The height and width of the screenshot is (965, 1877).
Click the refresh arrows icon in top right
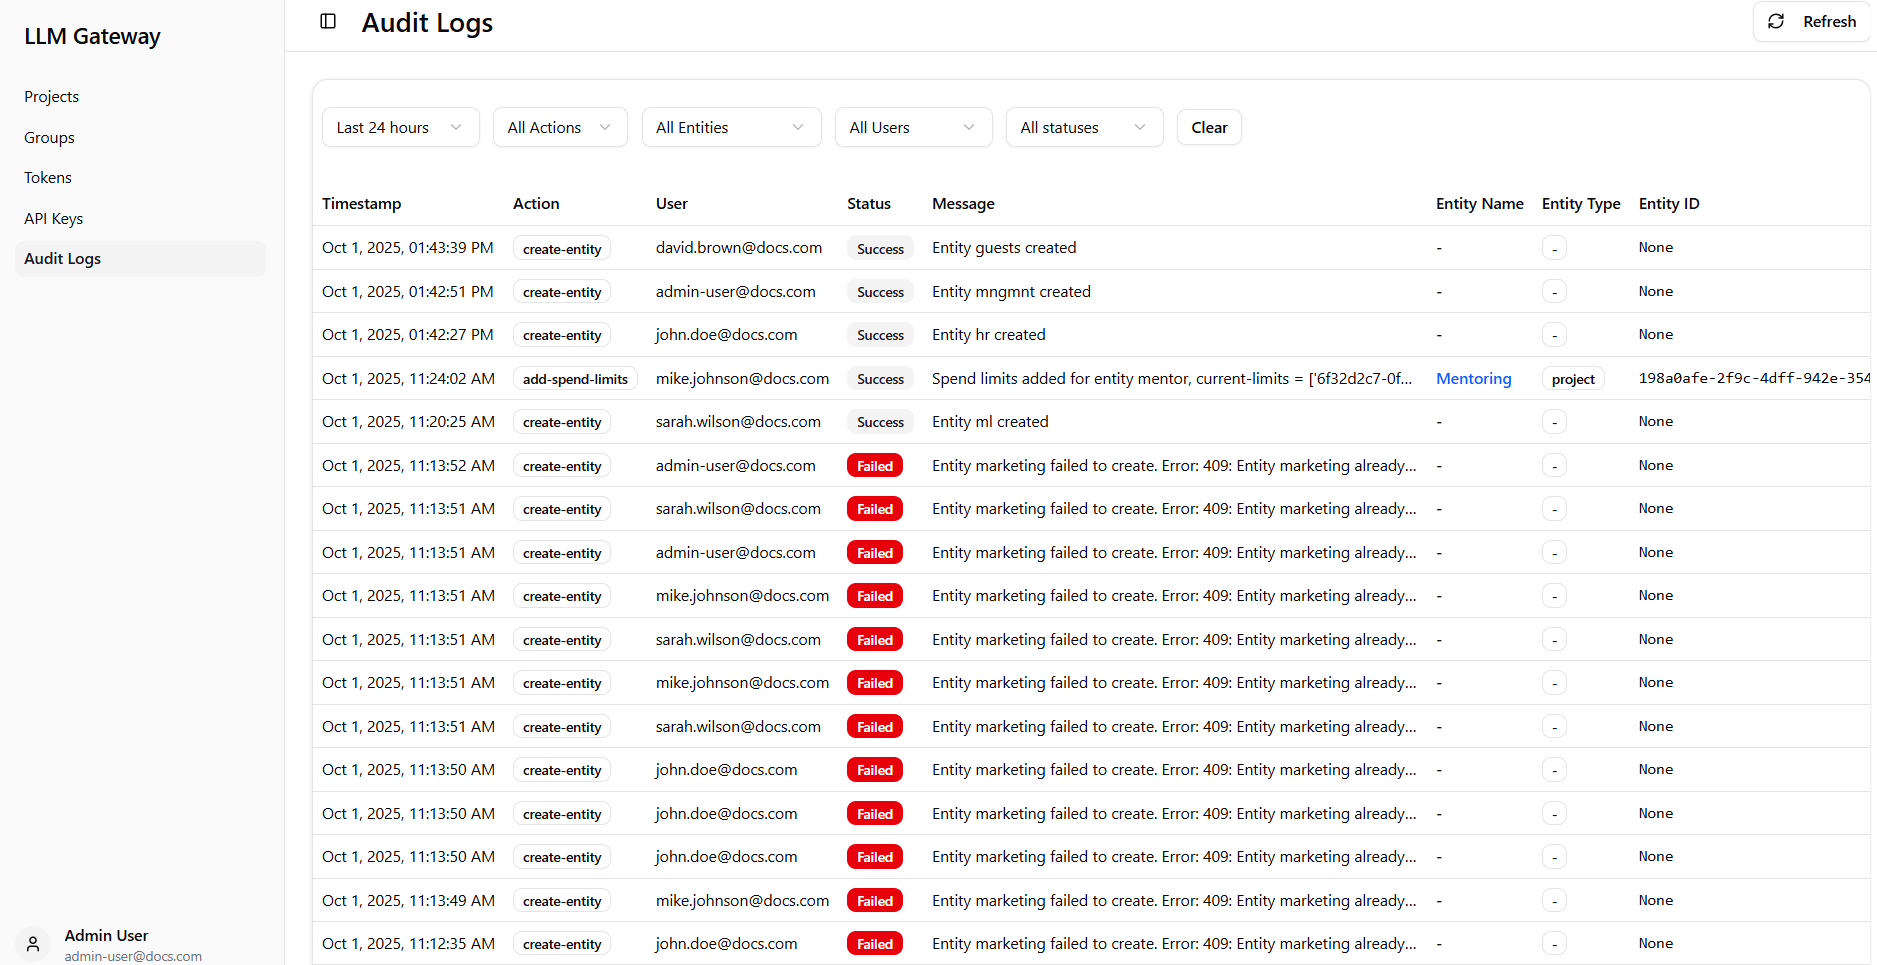point(1776,21)
